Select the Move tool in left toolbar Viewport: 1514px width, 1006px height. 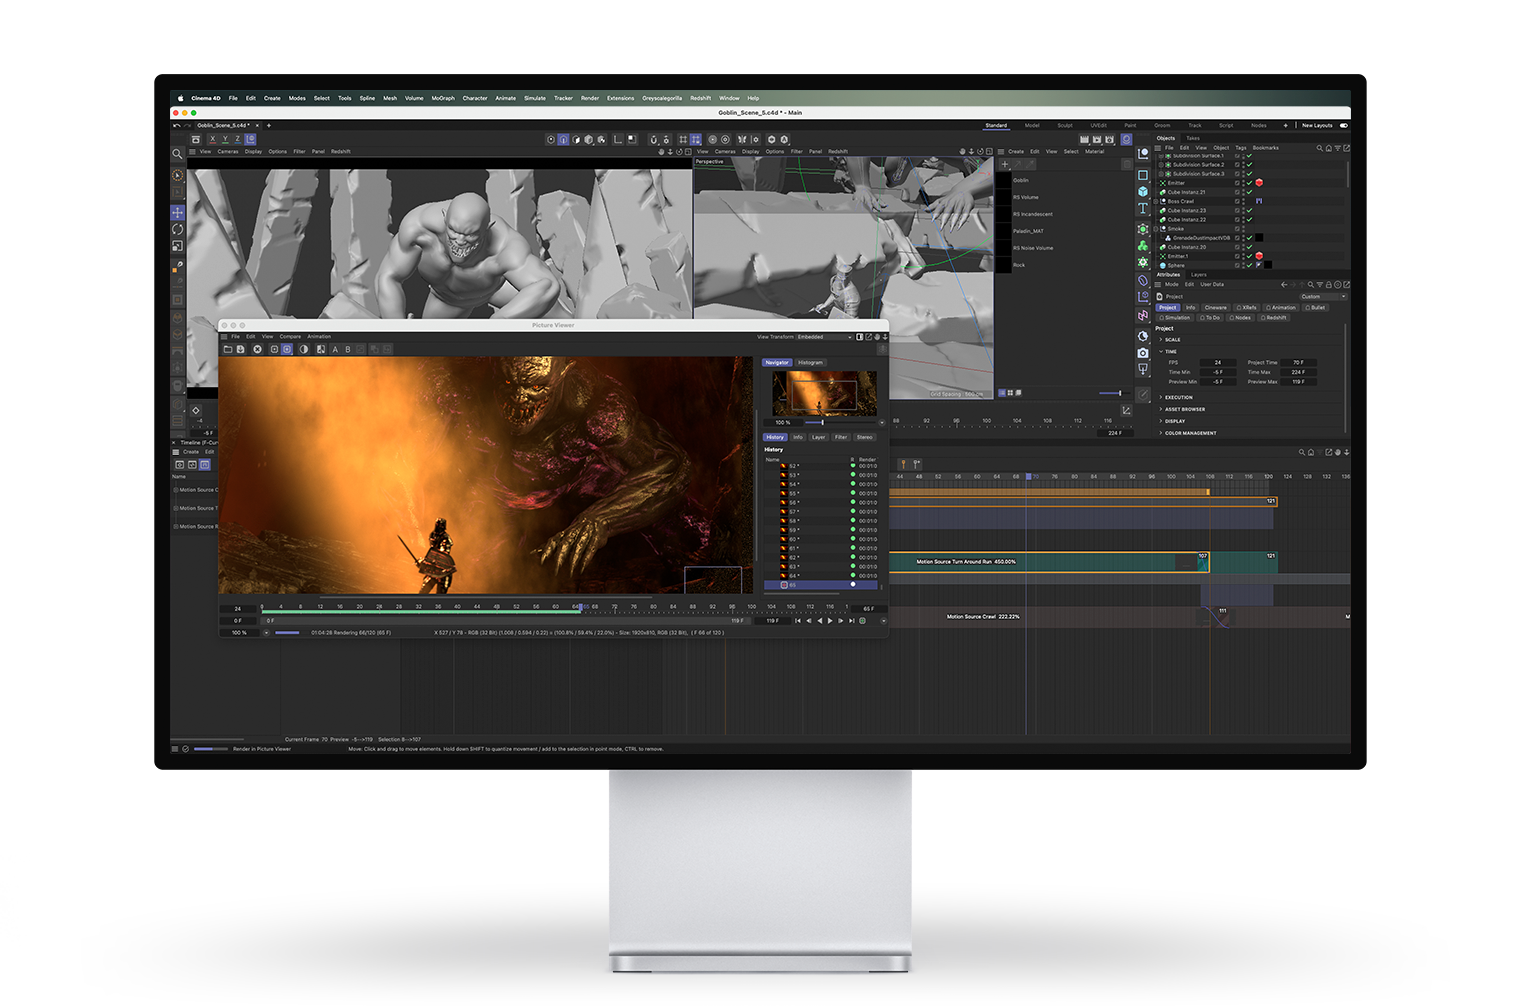coord(177,212)
